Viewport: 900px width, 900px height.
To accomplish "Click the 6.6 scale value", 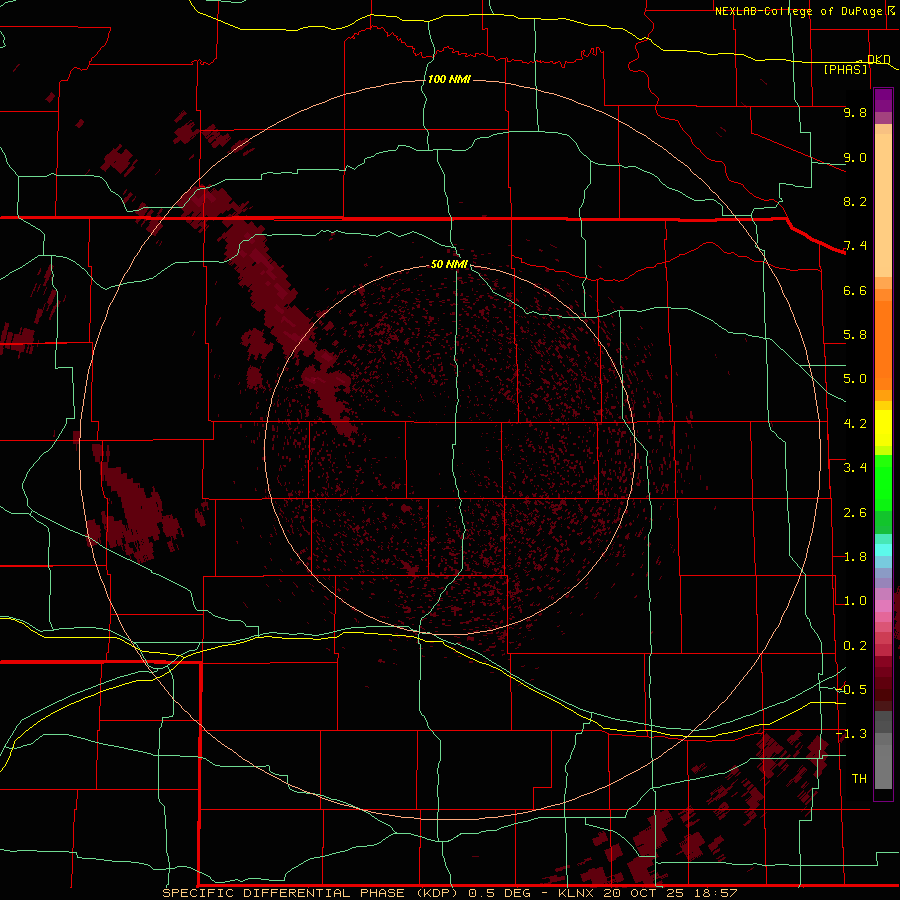I will pos(855,290).
